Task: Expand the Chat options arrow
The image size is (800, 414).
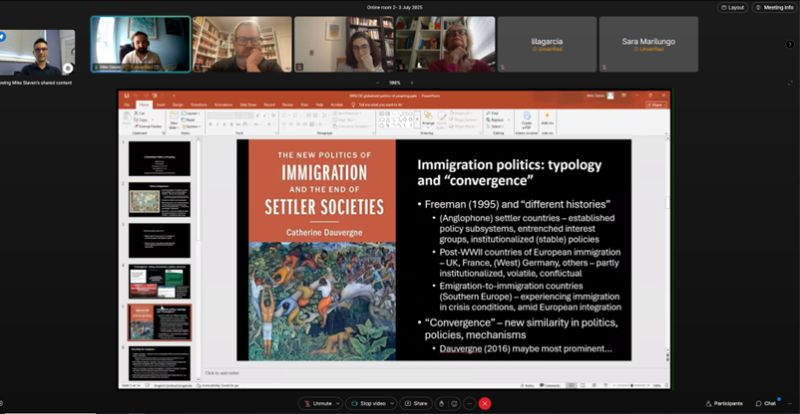Action: tap(783, 403)
